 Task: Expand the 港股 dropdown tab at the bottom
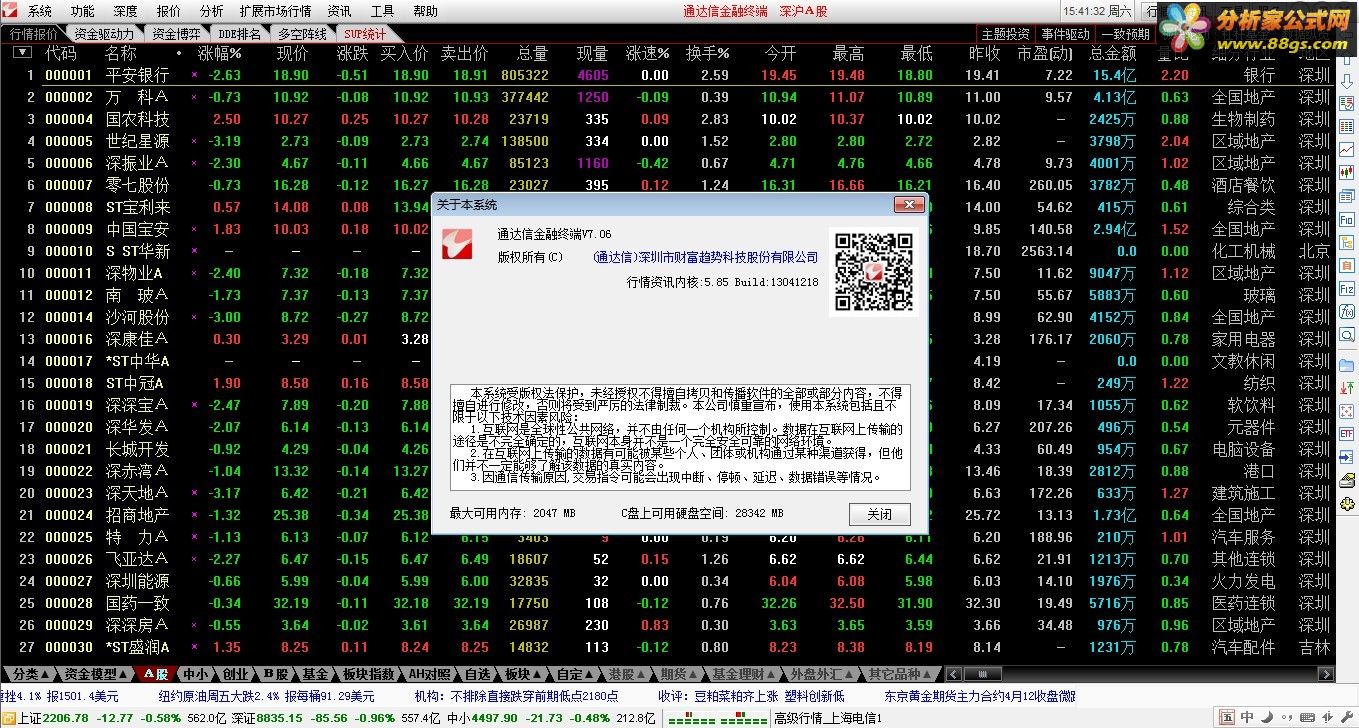coord(626,674)
